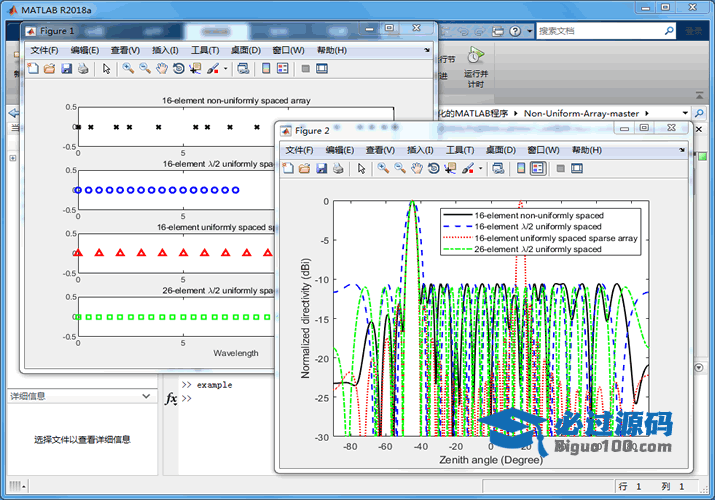Open 文件(F) menu in Figure 1
The image size is (715, 500).
(44, 50)
